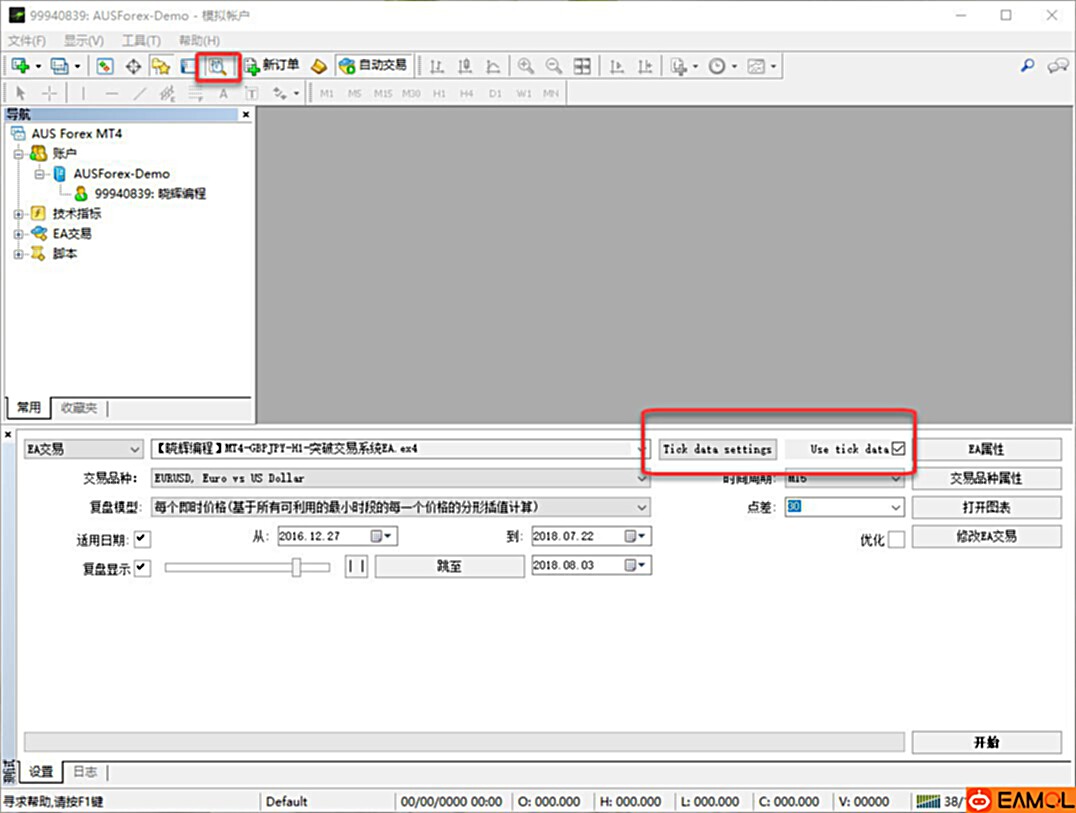Show the Data Window crosshair icon

pos(133,66)
